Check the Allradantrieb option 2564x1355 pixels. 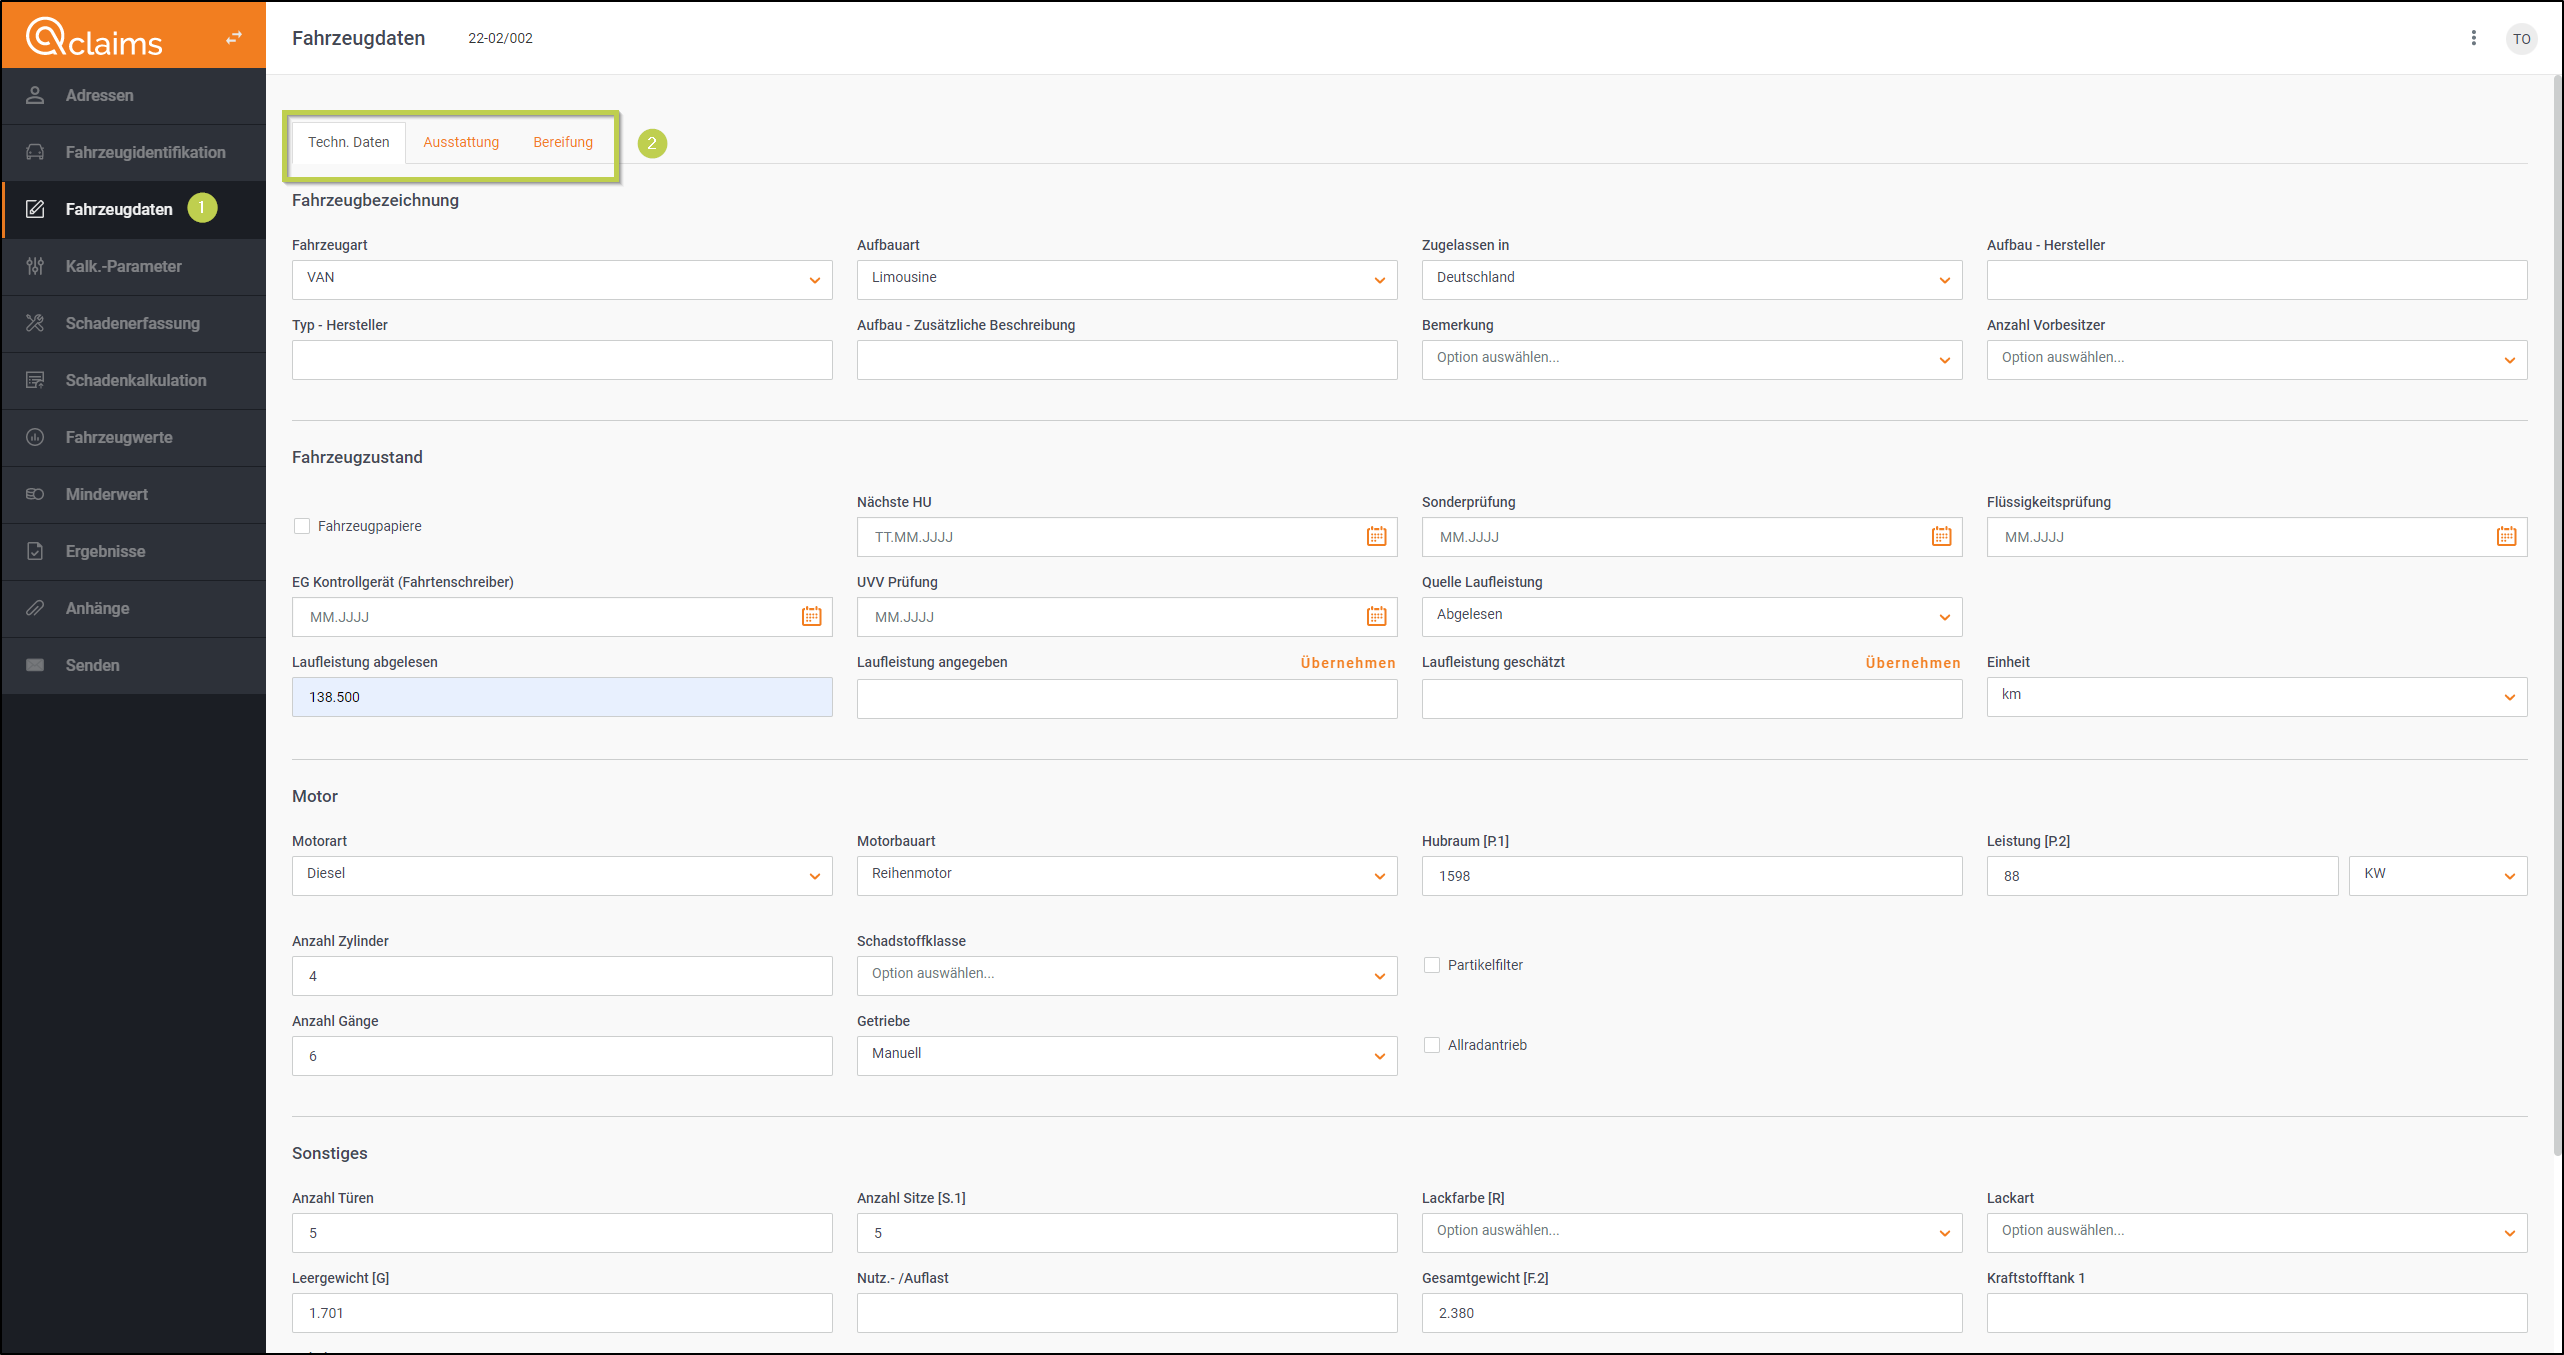coord(1432,1045)
